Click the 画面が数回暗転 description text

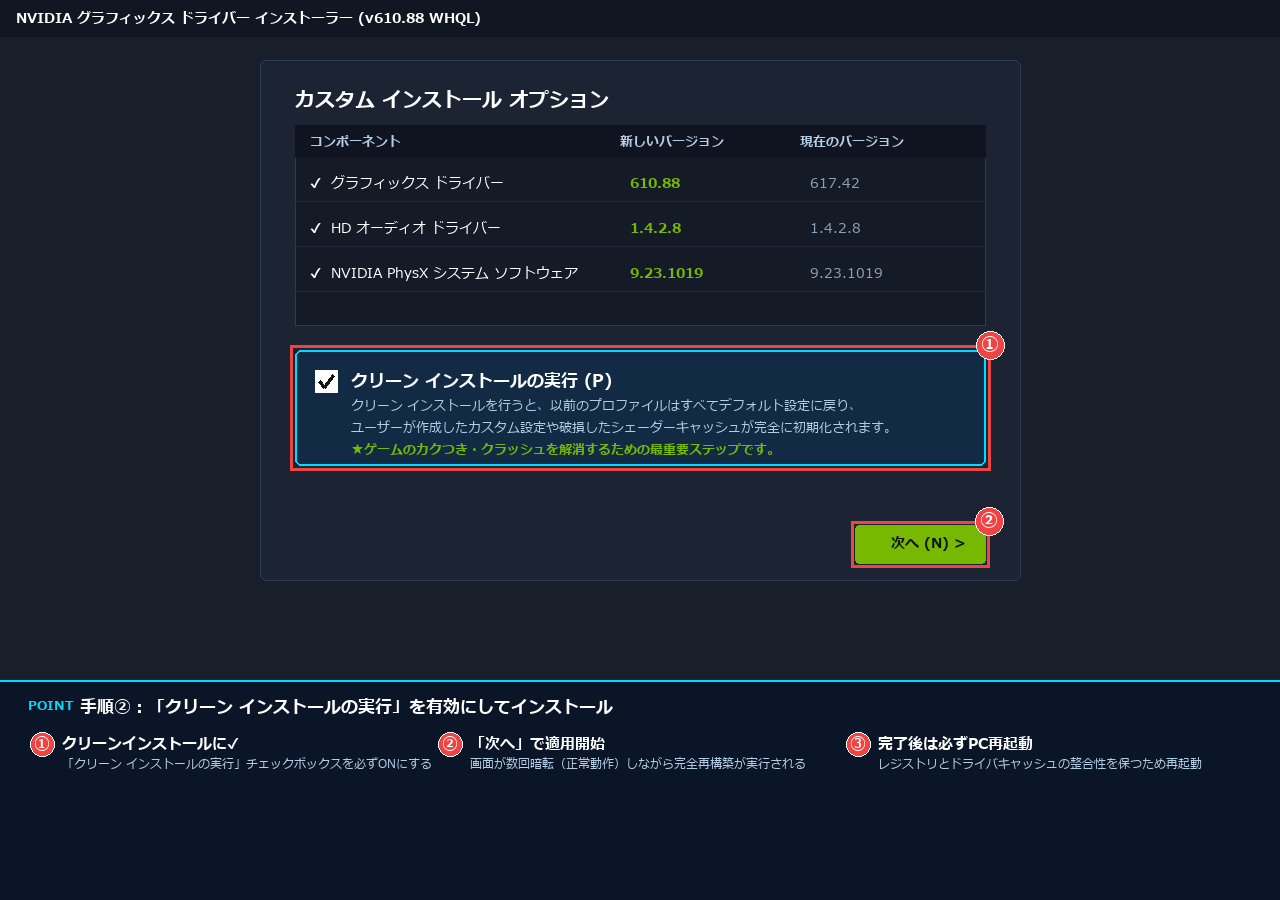point(638,764)
